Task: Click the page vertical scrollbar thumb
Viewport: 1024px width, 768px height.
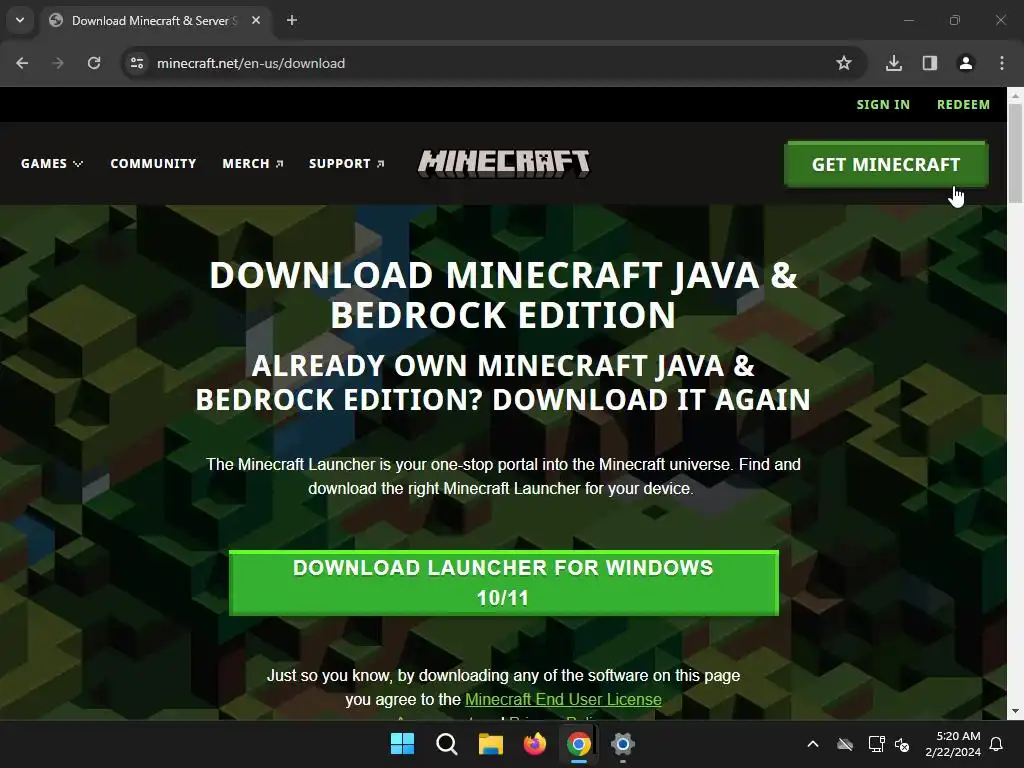Action: (1016, 152)
